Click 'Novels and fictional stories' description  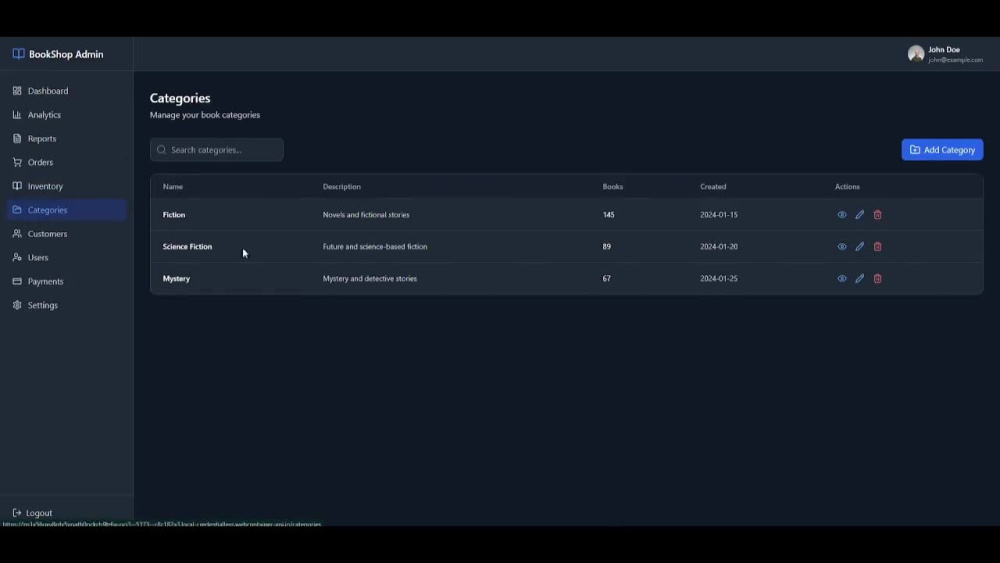tap(366, 215)
